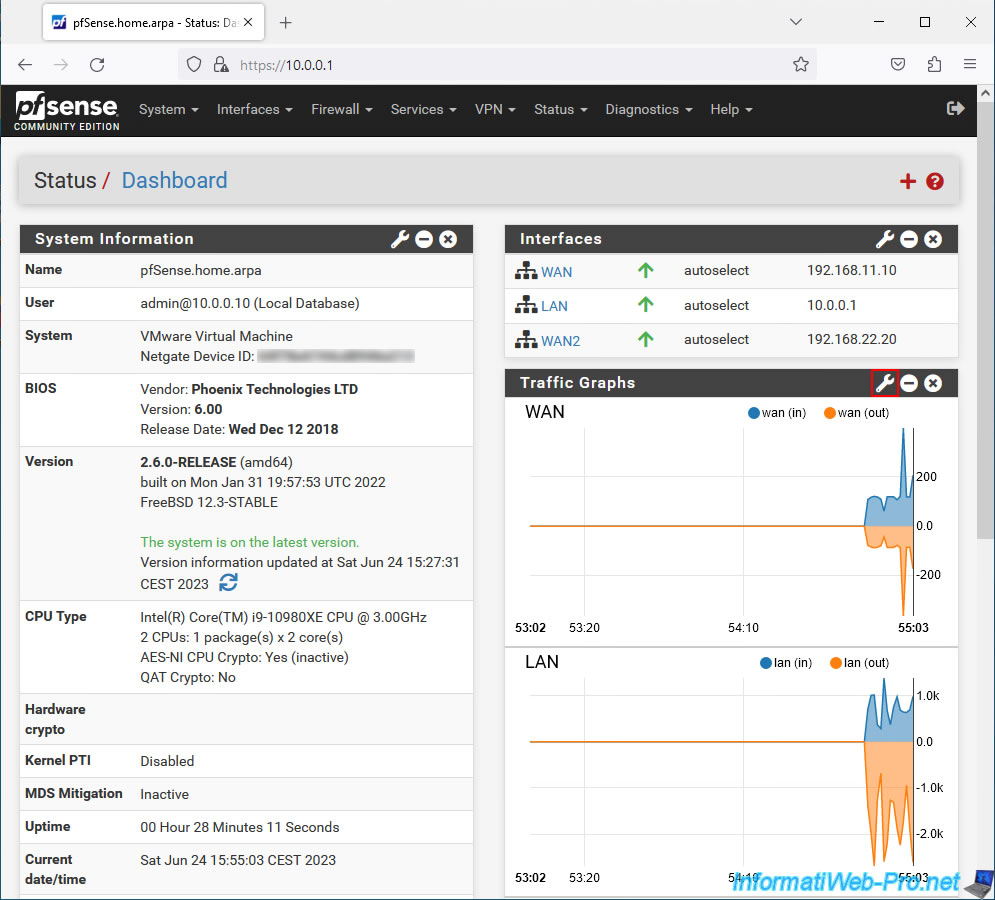Close the Traffic Graphs widget
This screenshot has width=995, height=900.
pyautogui.click(x=933, y=383)
